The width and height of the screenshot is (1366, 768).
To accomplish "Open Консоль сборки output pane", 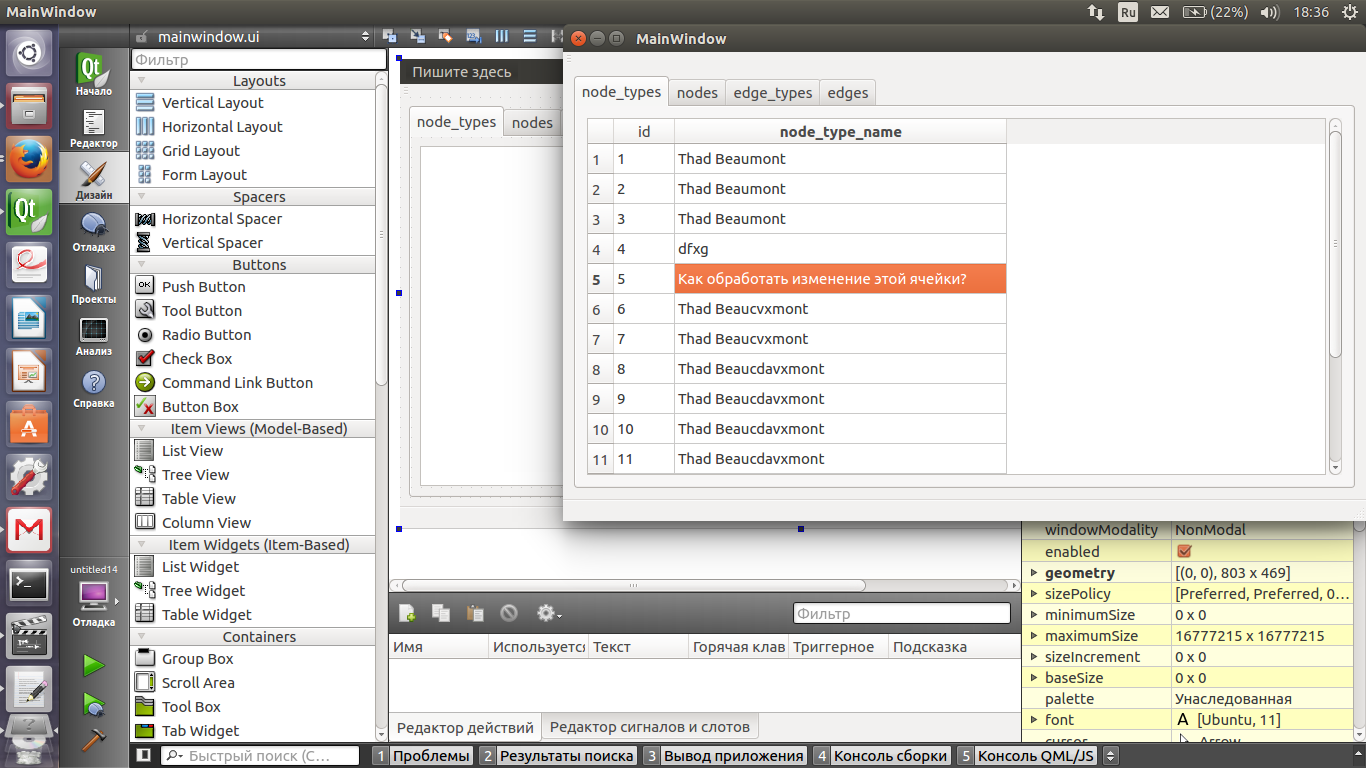I will coord(881,756).
